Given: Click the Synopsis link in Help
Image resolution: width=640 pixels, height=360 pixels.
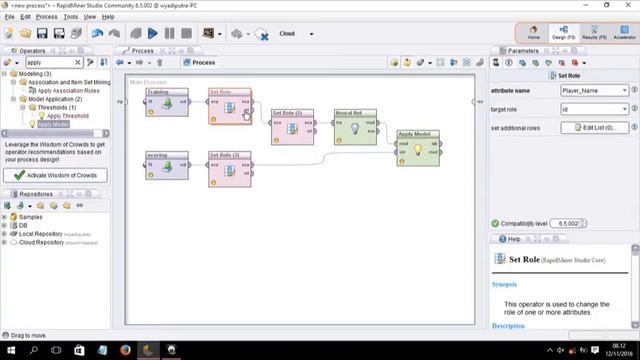Looking at the screenshot, I should [x=504, y=284].
